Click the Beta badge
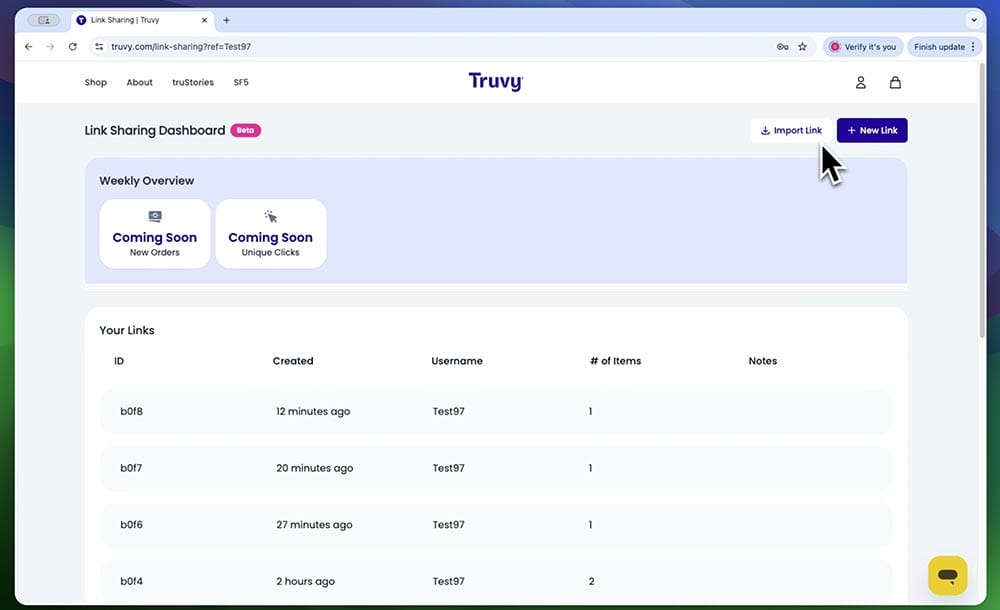Viewport: 1000px width, 610px height. click(246, 130)
